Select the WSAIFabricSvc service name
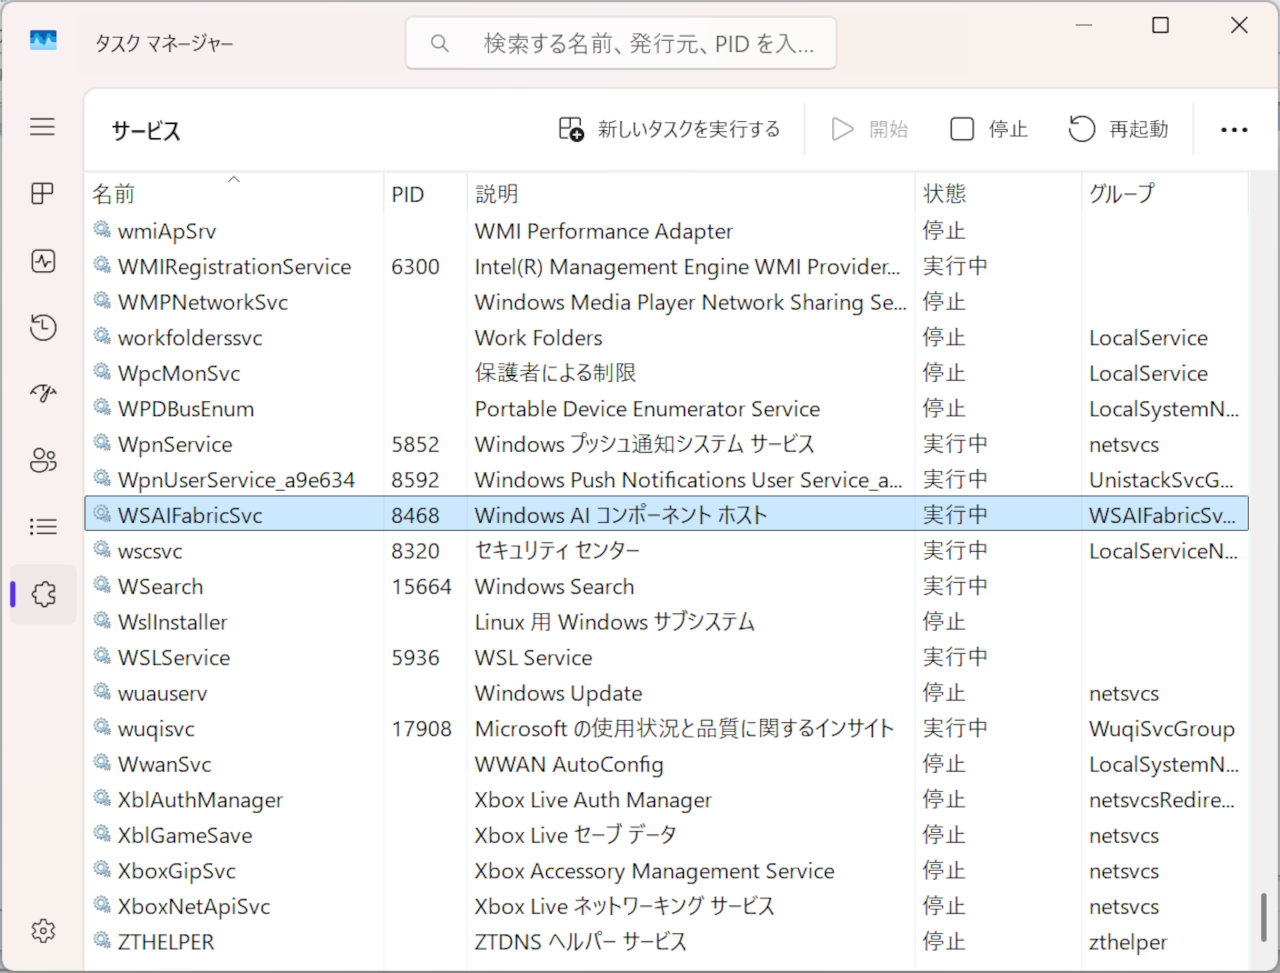The image size is (1280, 973). pyautogui.click(x=190, y=515)
